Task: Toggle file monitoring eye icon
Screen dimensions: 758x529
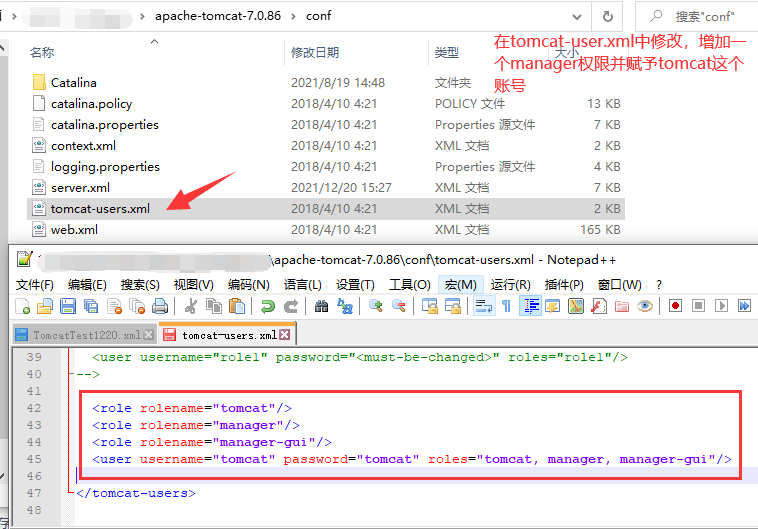Action: point(645,306)
